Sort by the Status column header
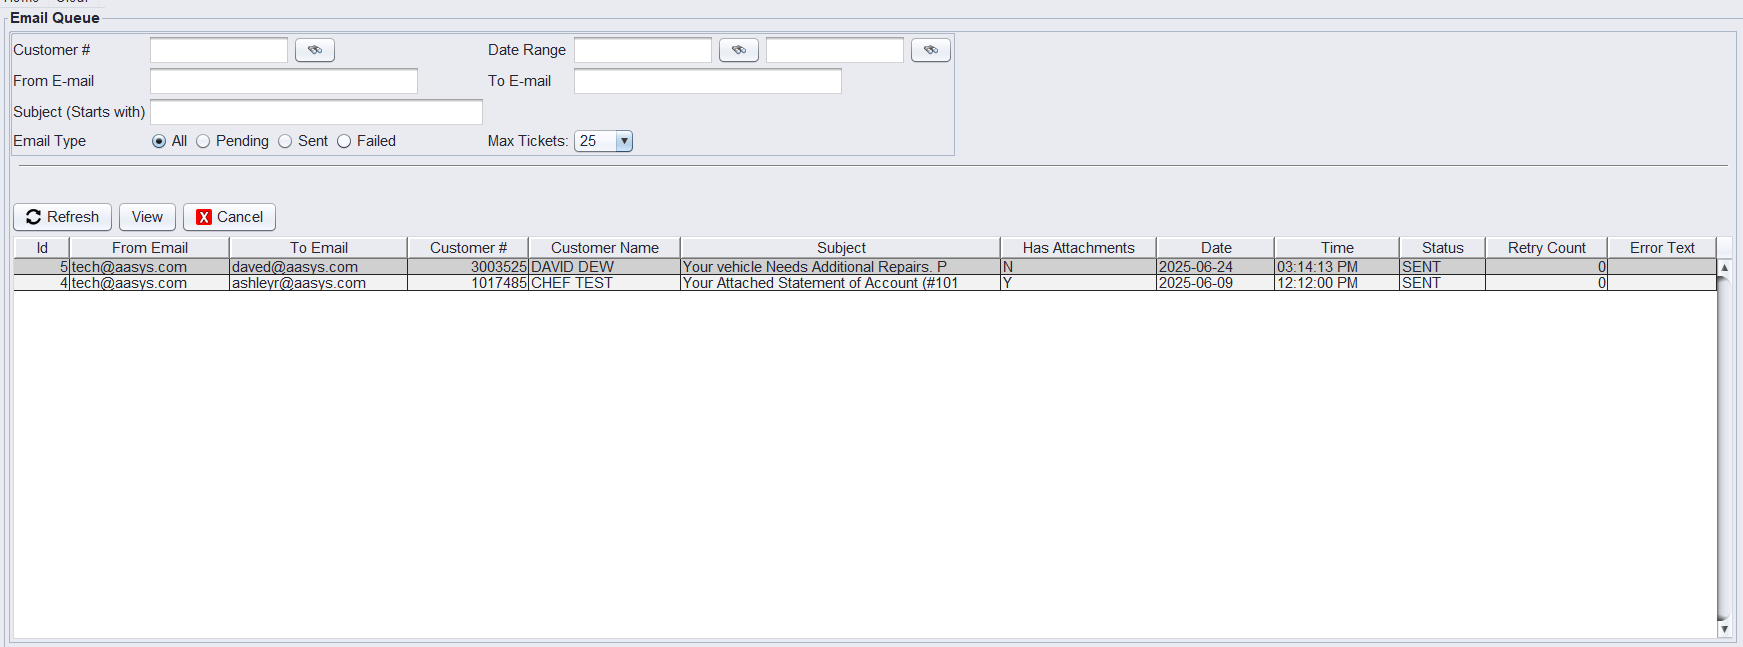The width and height of the screenshot is (1743, 647). [x=1442, y=248]
